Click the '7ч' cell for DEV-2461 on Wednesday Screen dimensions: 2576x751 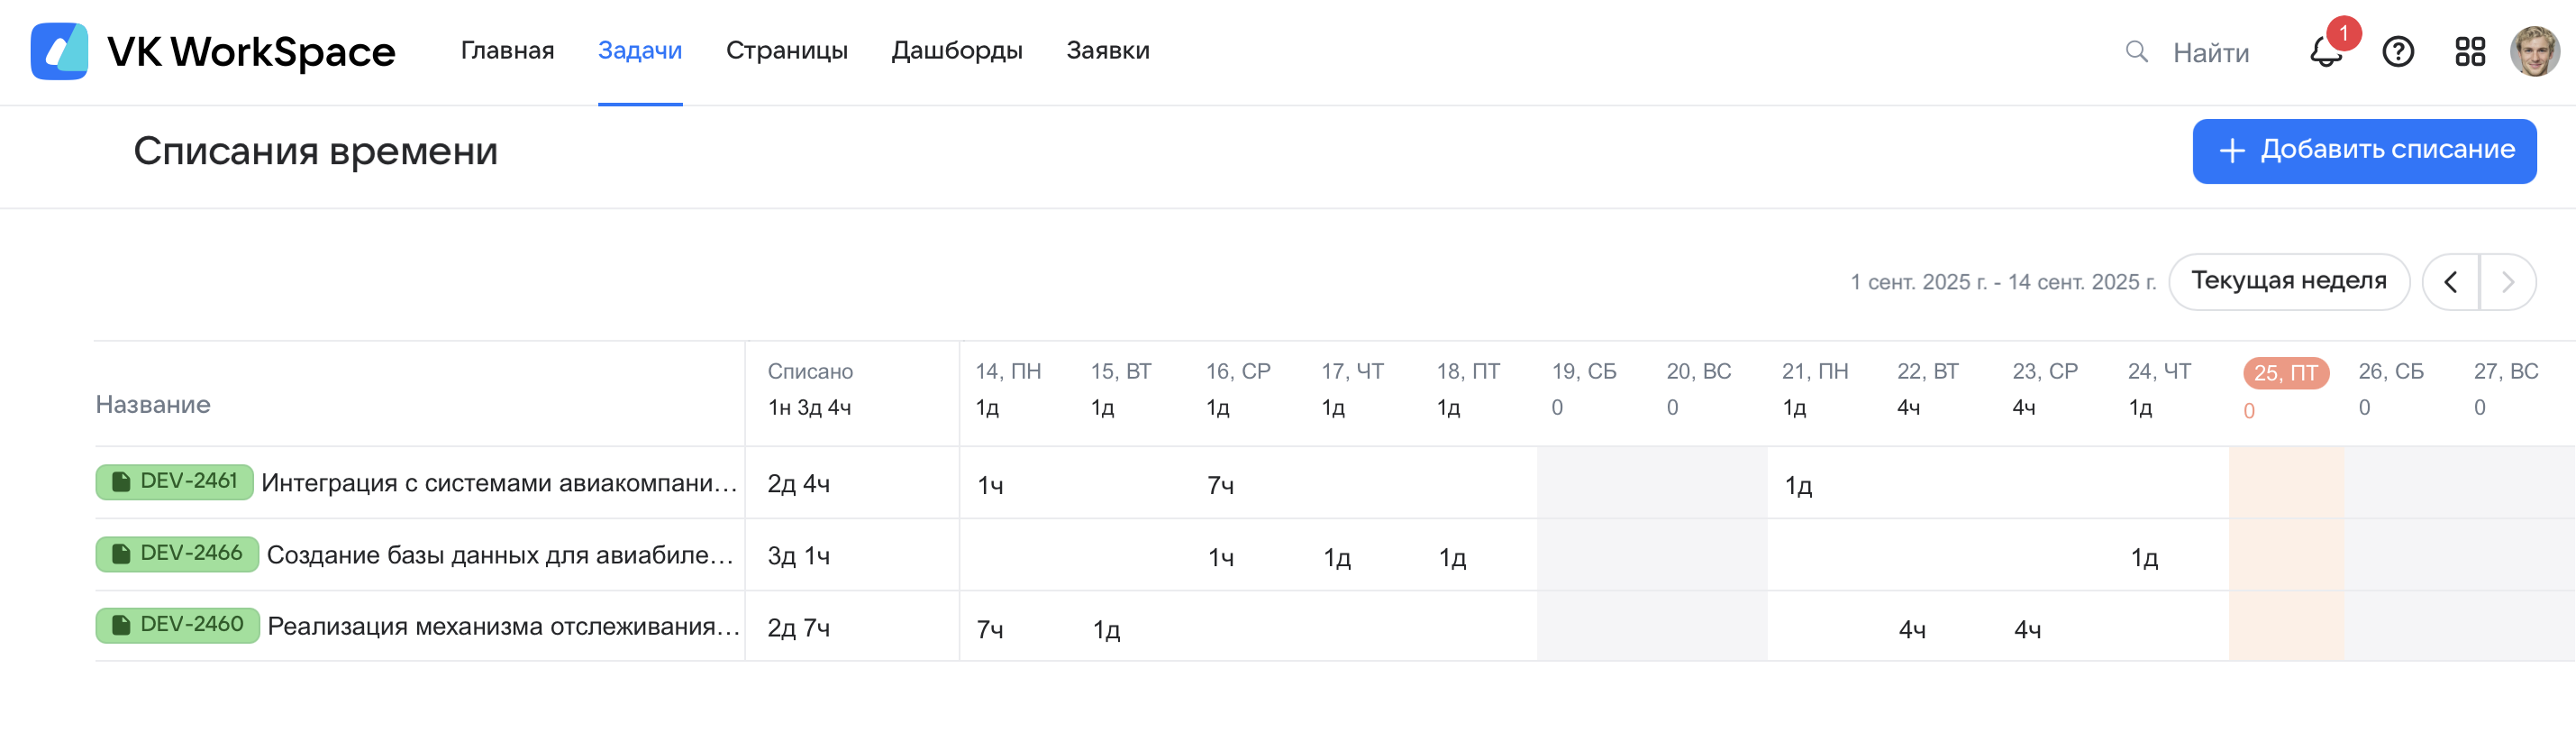point(1221,485)
